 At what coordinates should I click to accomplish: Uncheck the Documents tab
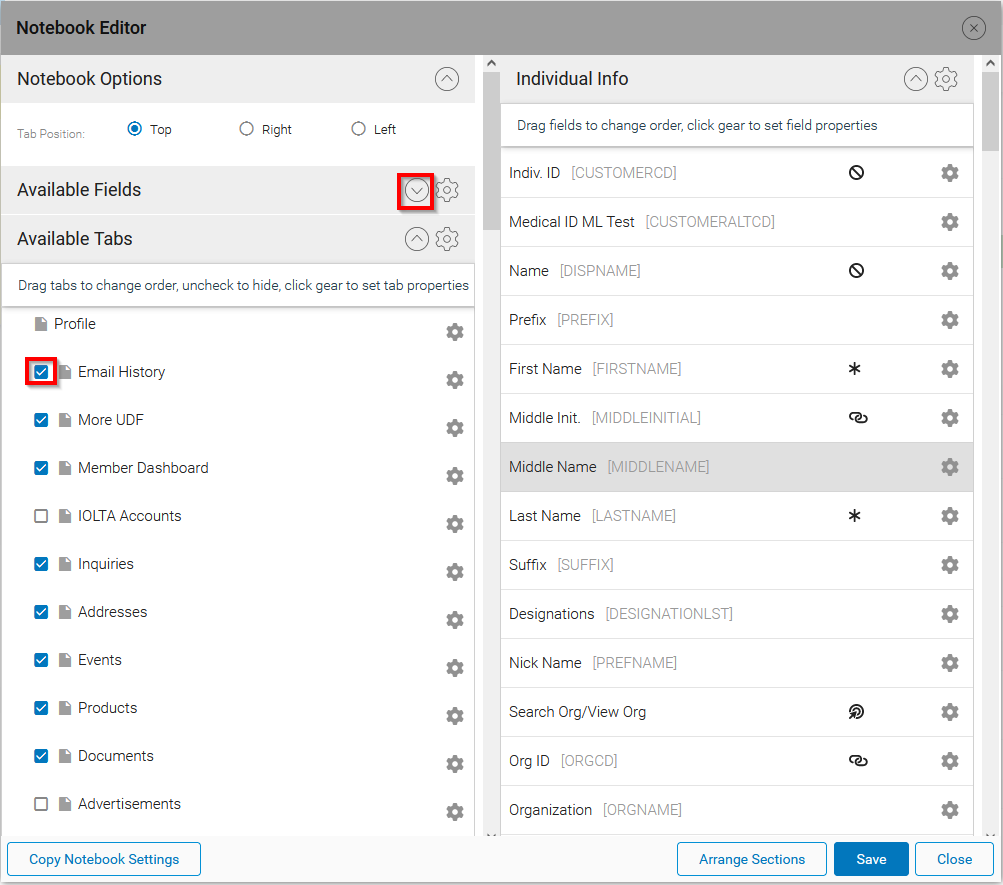point(41,756)
